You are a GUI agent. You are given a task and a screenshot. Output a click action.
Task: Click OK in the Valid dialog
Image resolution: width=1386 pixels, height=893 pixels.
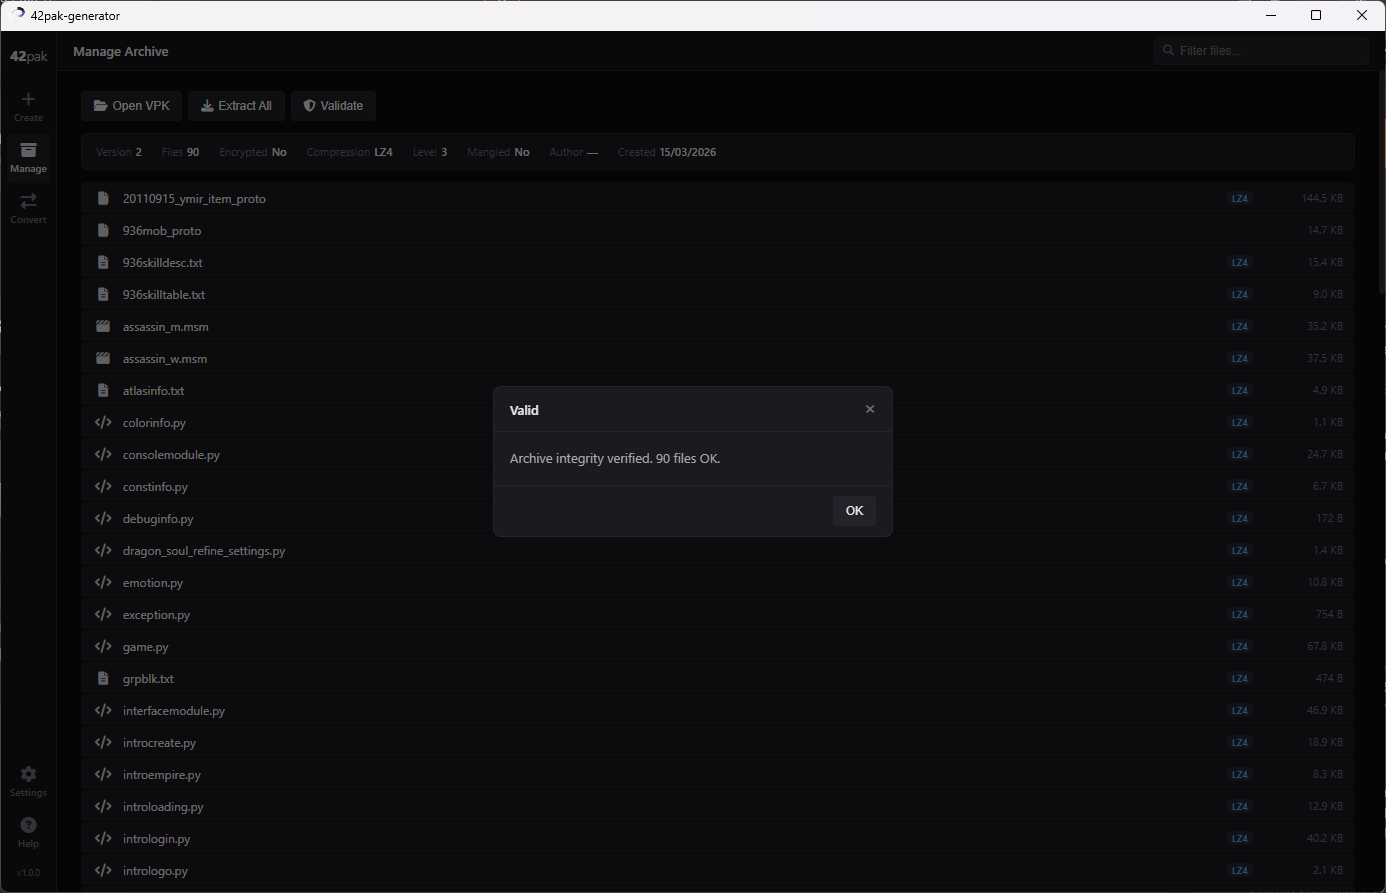coord(854,511)
